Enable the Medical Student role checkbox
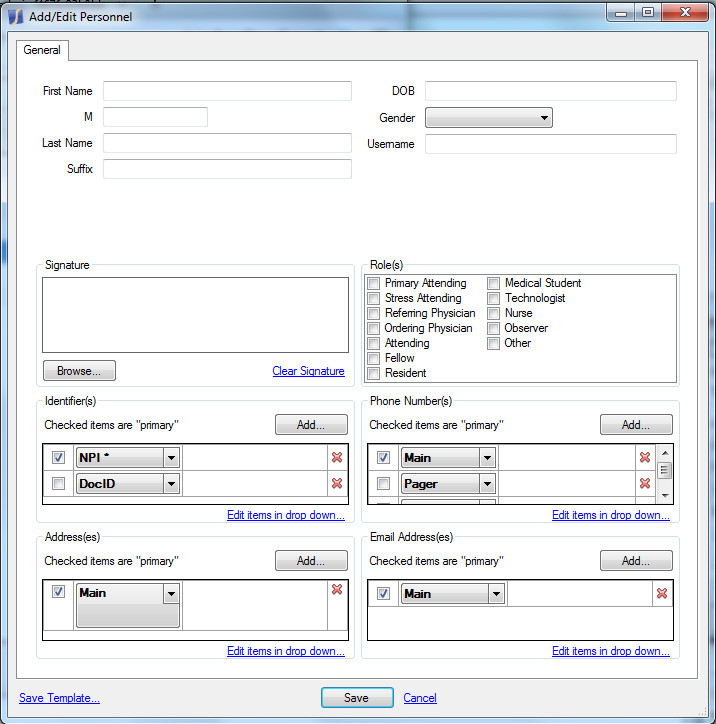 click(494, 284)
